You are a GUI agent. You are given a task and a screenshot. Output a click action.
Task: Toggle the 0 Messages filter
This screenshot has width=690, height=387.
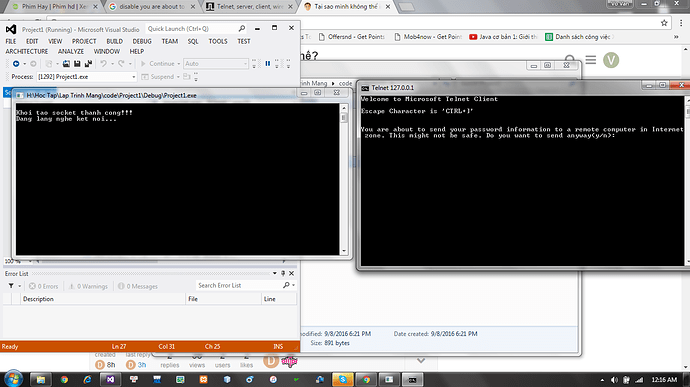[138, 286]
